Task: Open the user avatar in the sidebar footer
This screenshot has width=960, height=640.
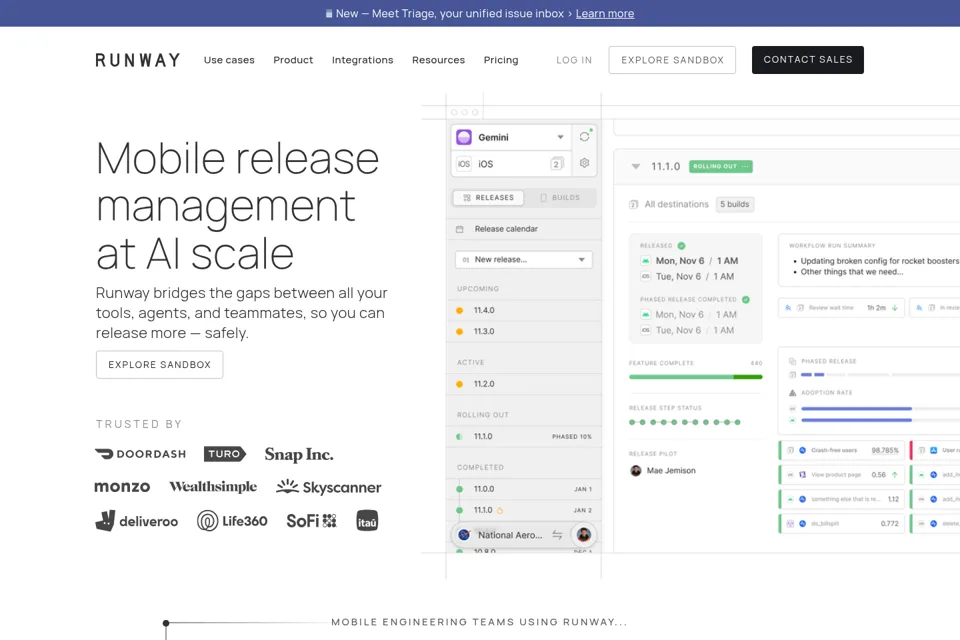Action: click(583, 535)
